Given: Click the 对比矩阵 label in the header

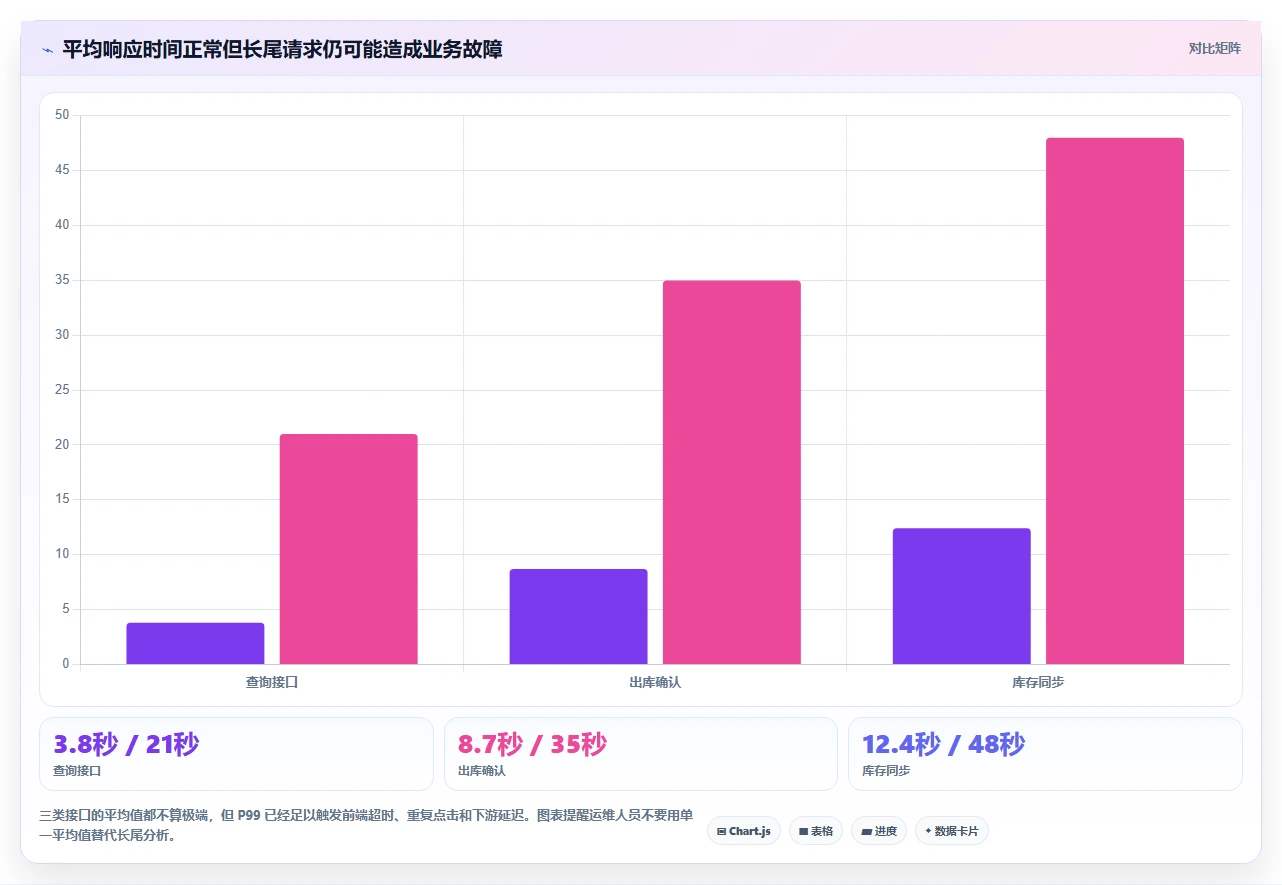Looking at the screenshot, I should (1214, 48).
